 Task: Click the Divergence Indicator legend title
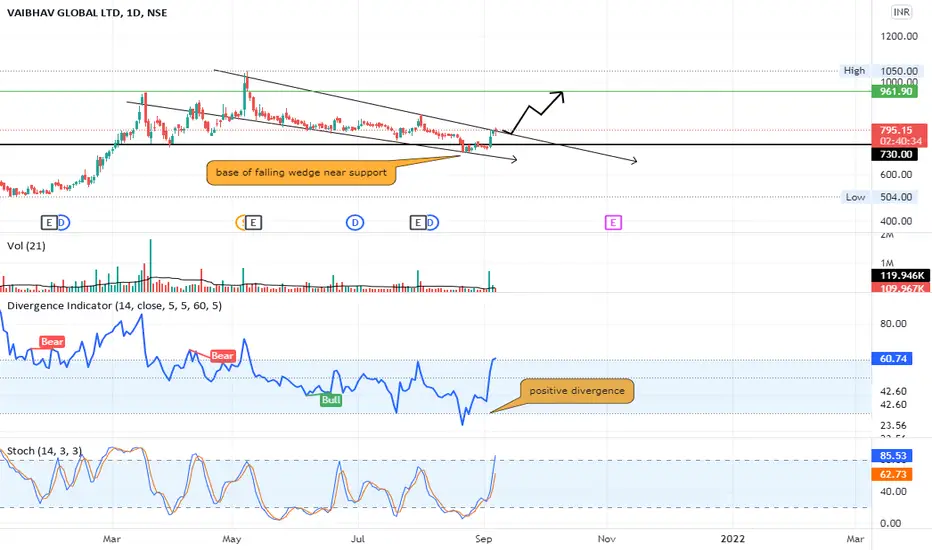coord(114,306)
